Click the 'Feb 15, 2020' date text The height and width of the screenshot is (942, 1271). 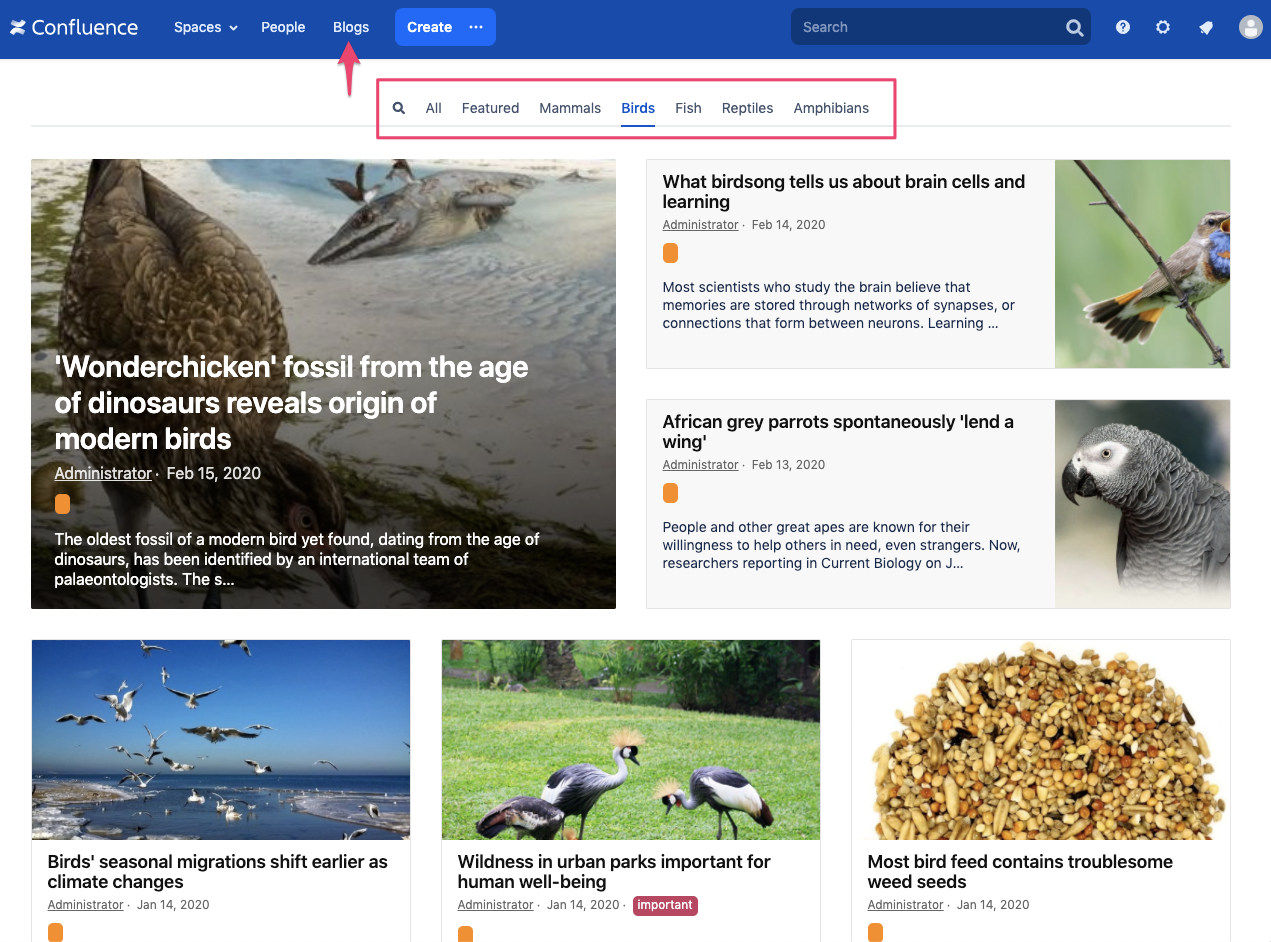tap(213, 473)
